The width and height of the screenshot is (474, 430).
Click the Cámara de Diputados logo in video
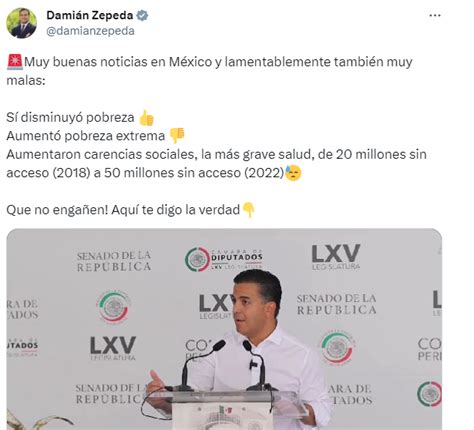(224, 259)
